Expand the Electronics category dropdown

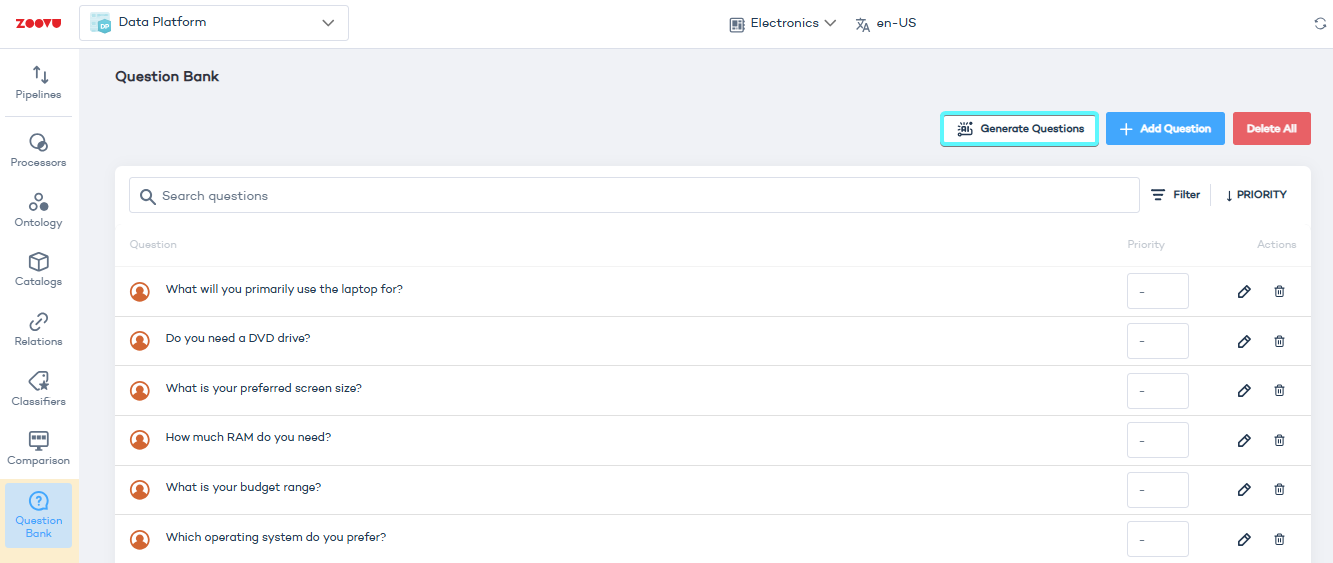coord(783,23)
